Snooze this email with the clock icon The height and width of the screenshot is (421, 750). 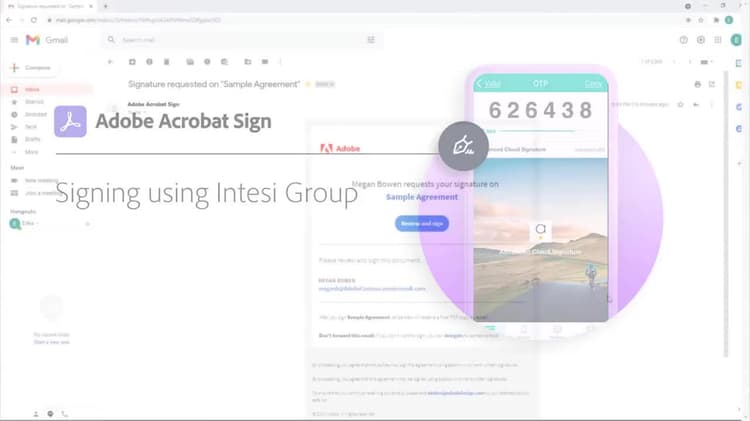[207, 62]
